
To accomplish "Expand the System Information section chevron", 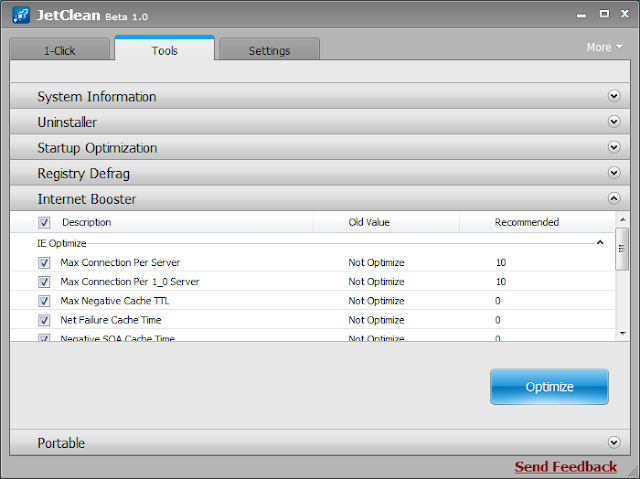I will click(614, 96).
